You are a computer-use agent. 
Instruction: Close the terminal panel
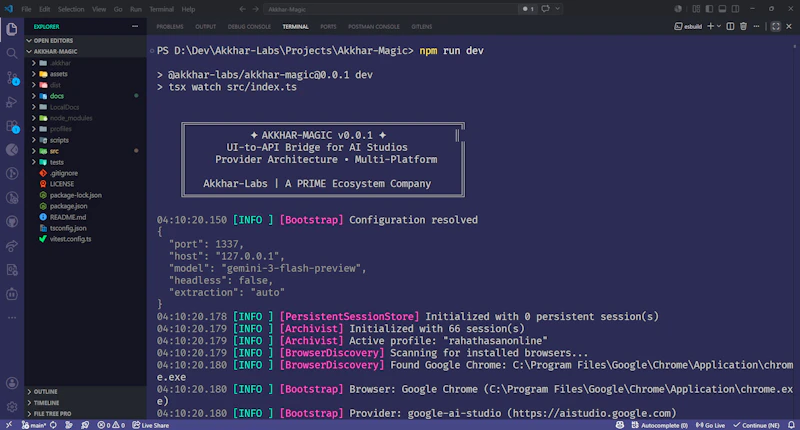coord(789,27)
